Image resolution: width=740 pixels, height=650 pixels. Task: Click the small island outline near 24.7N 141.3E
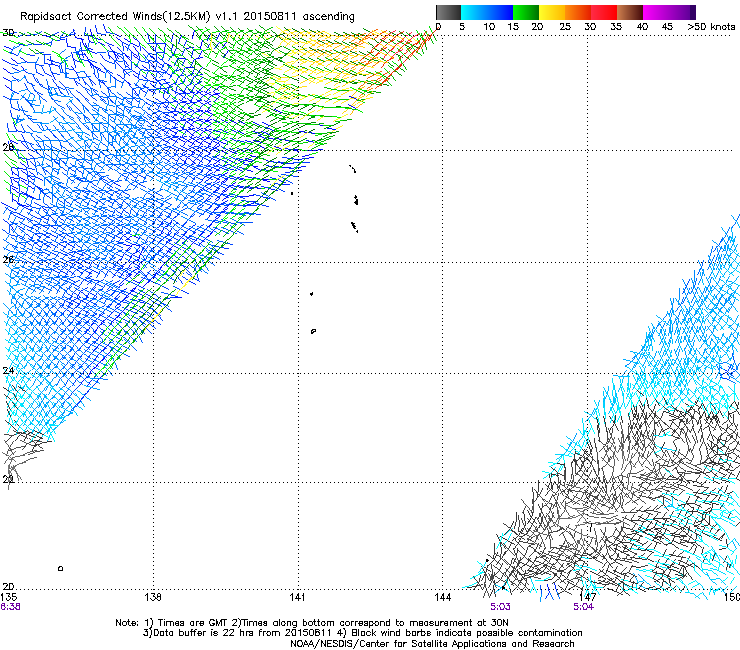pos(313,331)
